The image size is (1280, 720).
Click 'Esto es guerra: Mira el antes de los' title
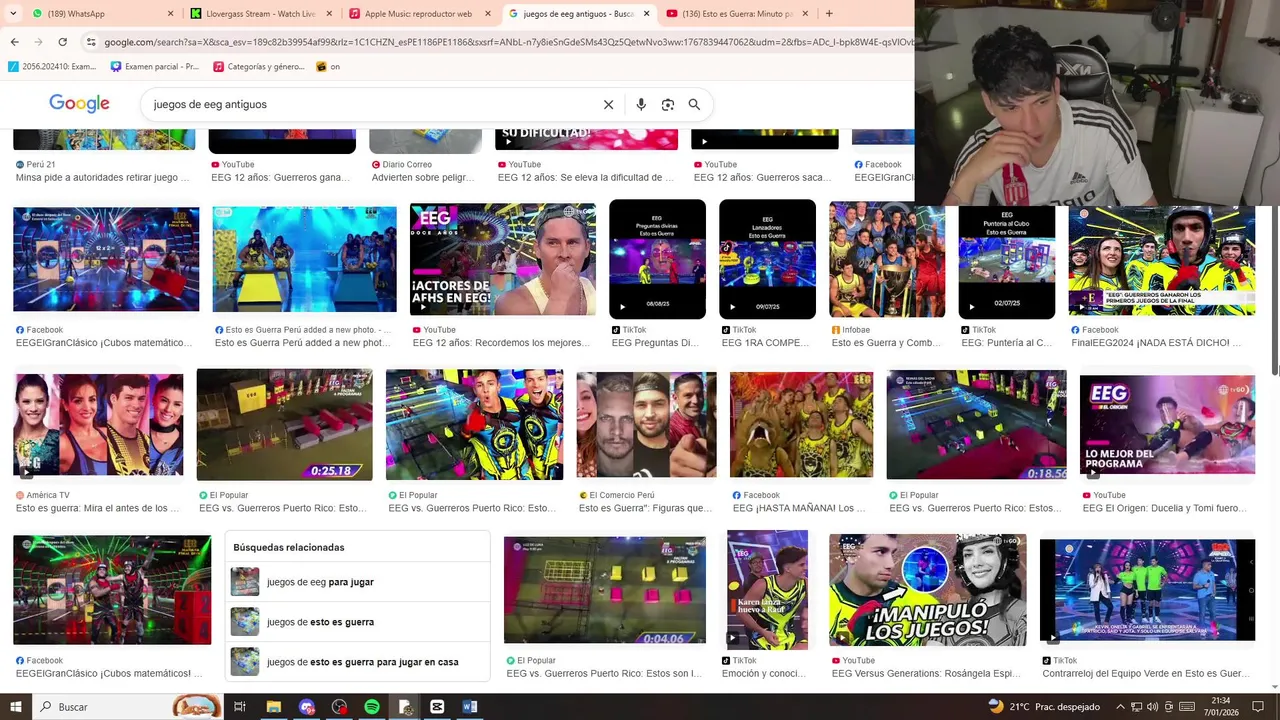coord(97,508)
